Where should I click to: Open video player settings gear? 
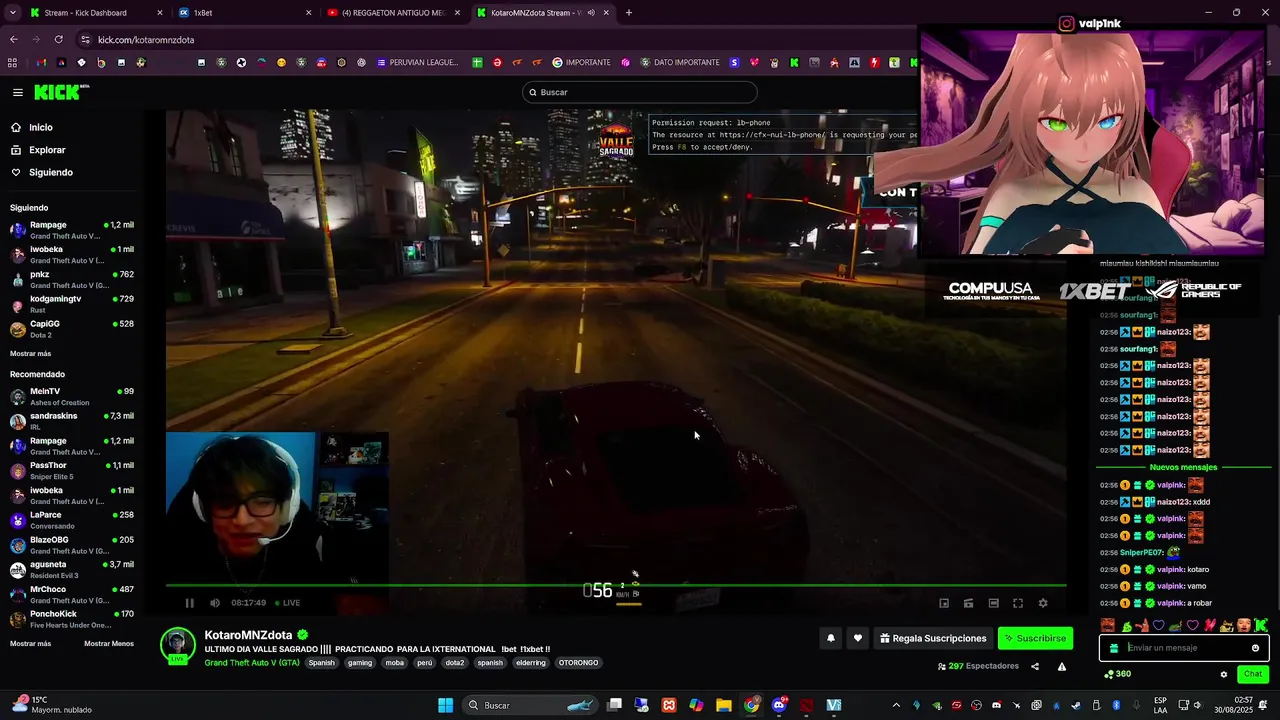click(1043, 603)
